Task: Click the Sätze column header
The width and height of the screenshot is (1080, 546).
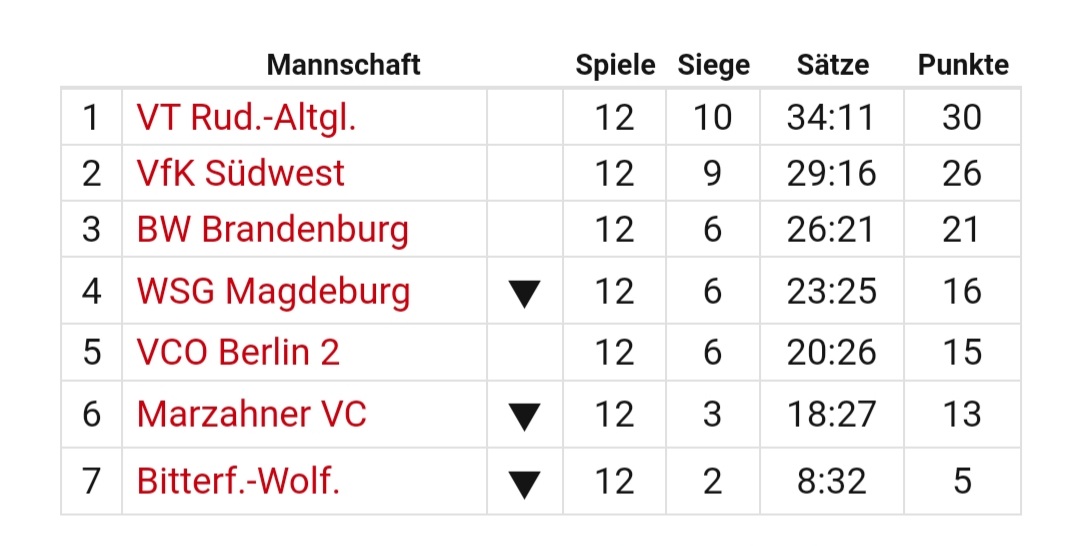Action: coord(832,66)
